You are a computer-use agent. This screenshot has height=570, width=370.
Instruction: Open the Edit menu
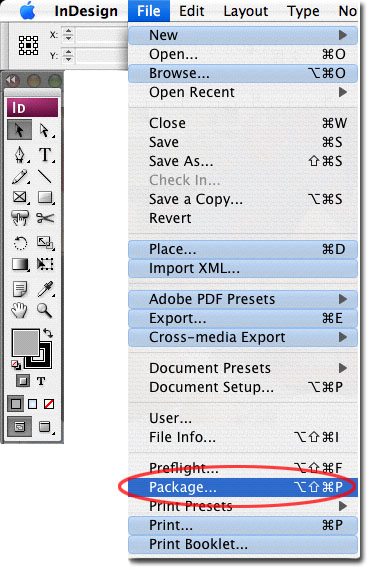coord(192,11)
